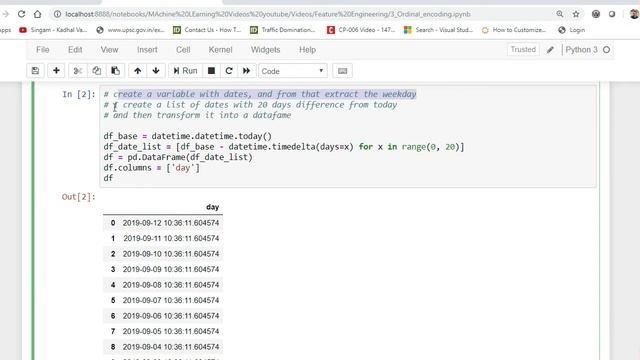Restart the kernel icon
The height and width of the screenshot is (360, 640).
click(229, 71)
